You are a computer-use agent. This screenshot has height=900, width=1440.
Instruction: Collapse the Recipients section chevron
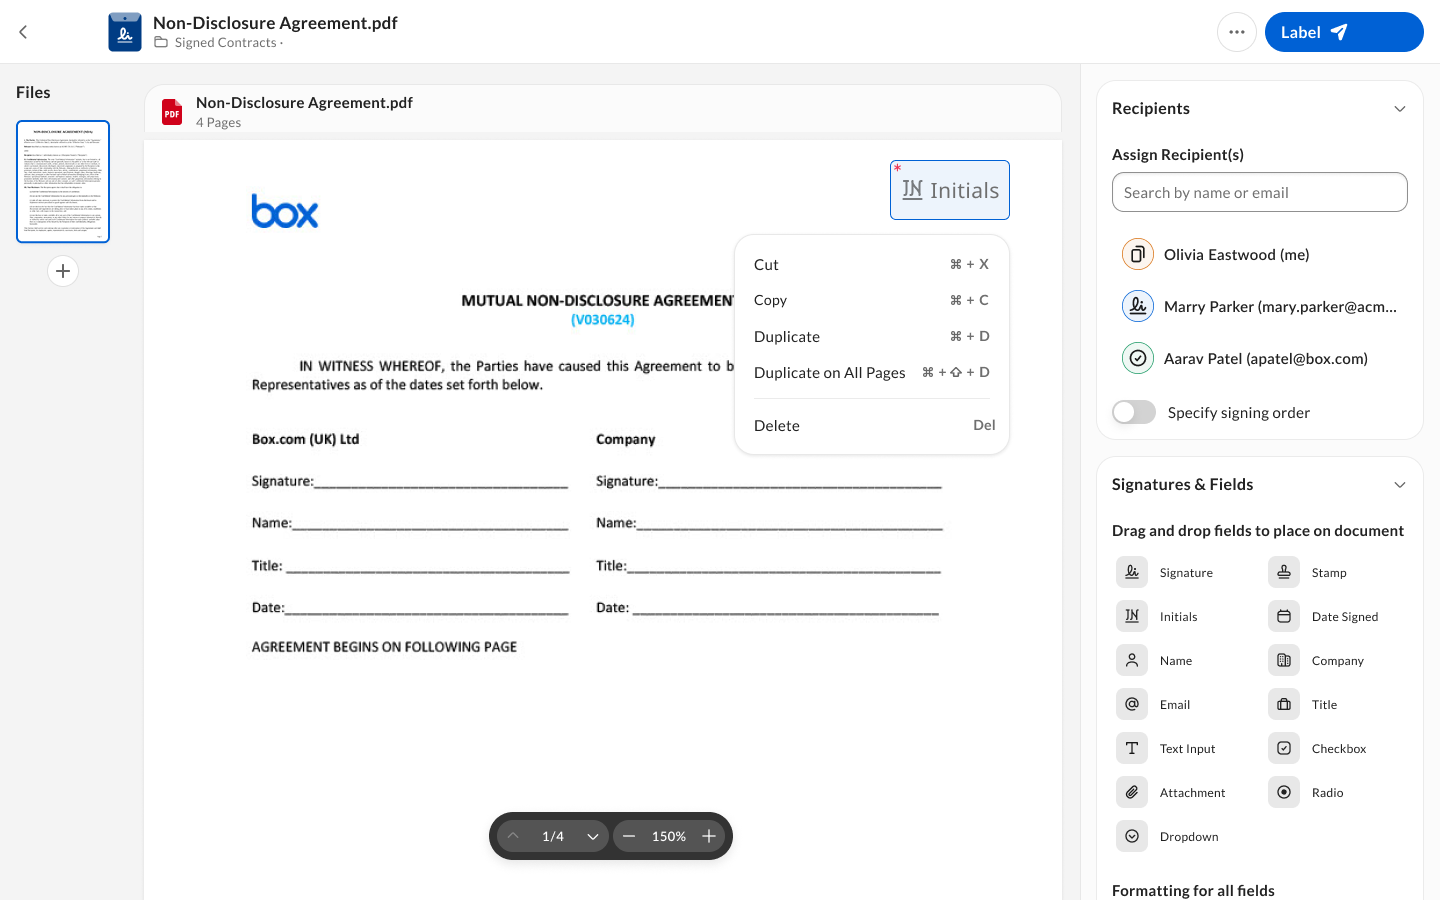[x=1400, y=108]
